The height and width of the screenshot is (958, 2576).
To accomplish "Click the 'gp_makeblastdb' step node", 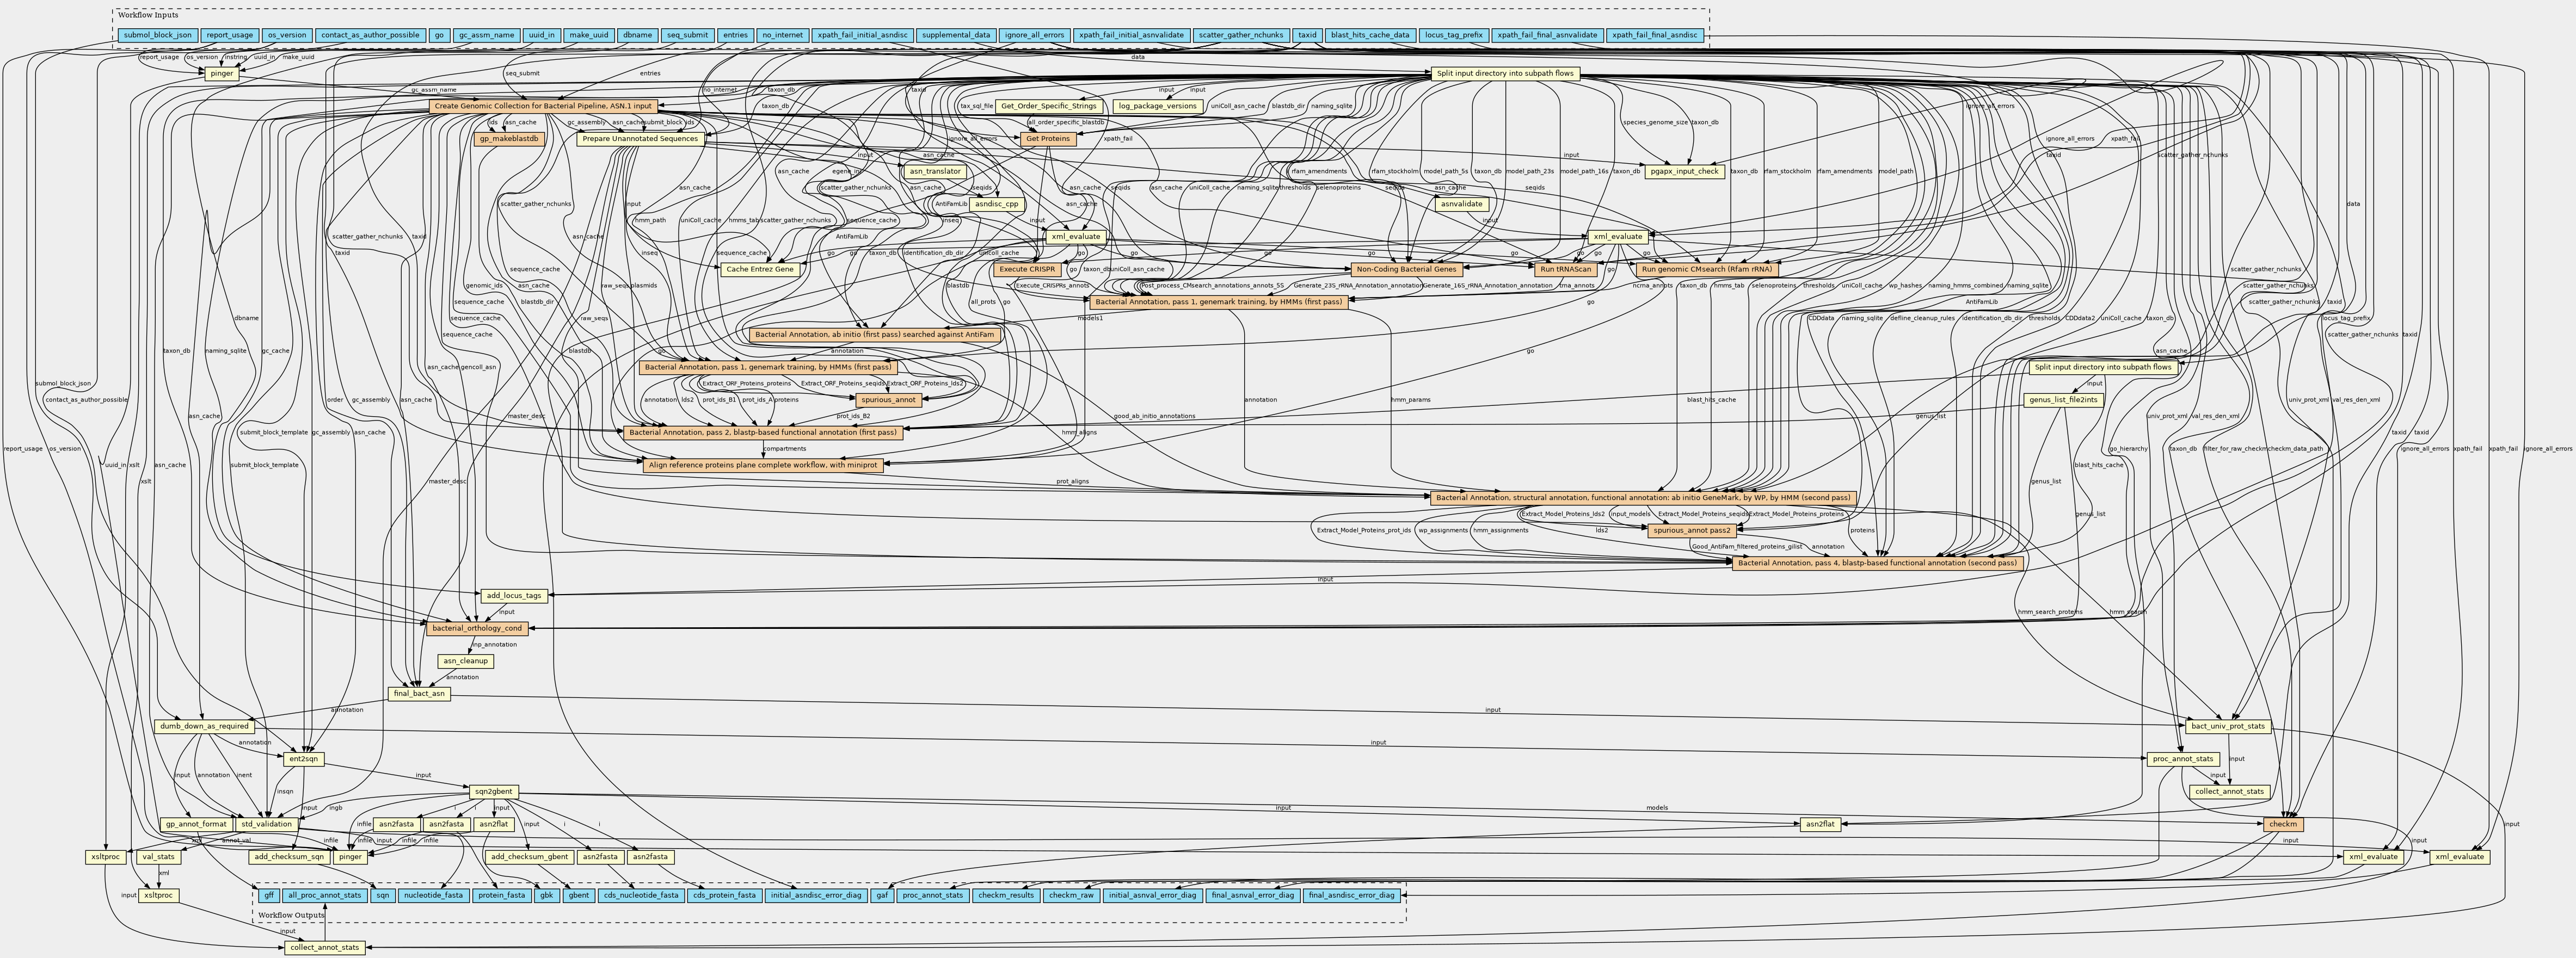I will (x=509, y=139).
